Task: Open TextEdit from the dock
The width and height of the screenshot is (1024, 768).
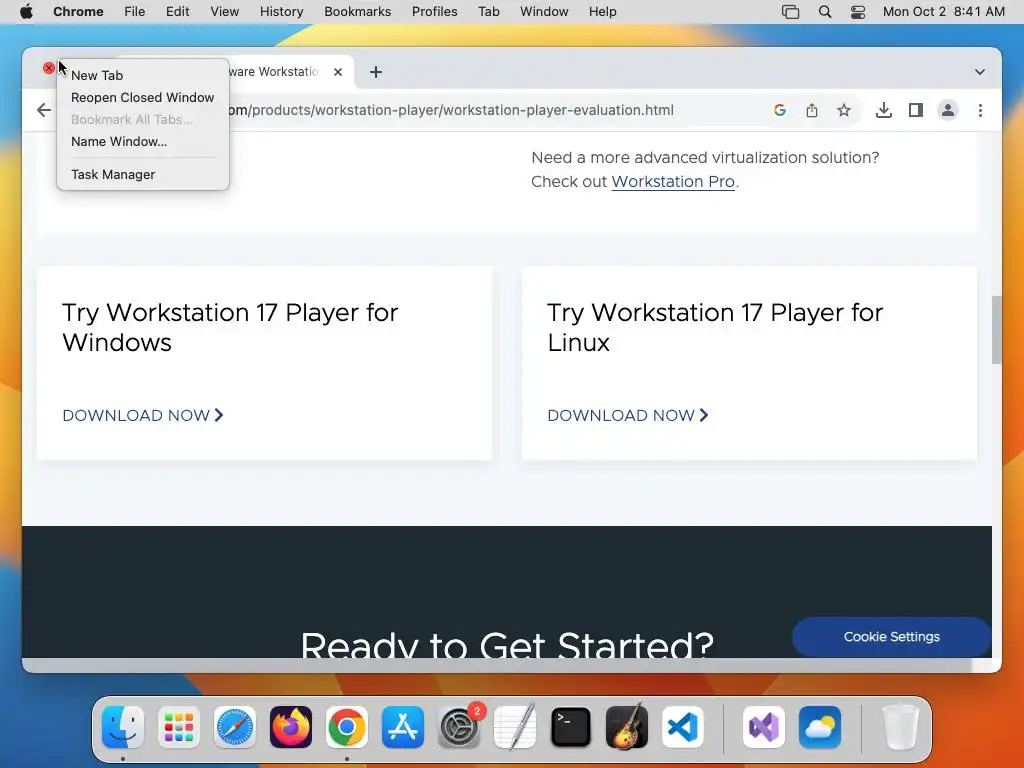Action: point(515,727)
